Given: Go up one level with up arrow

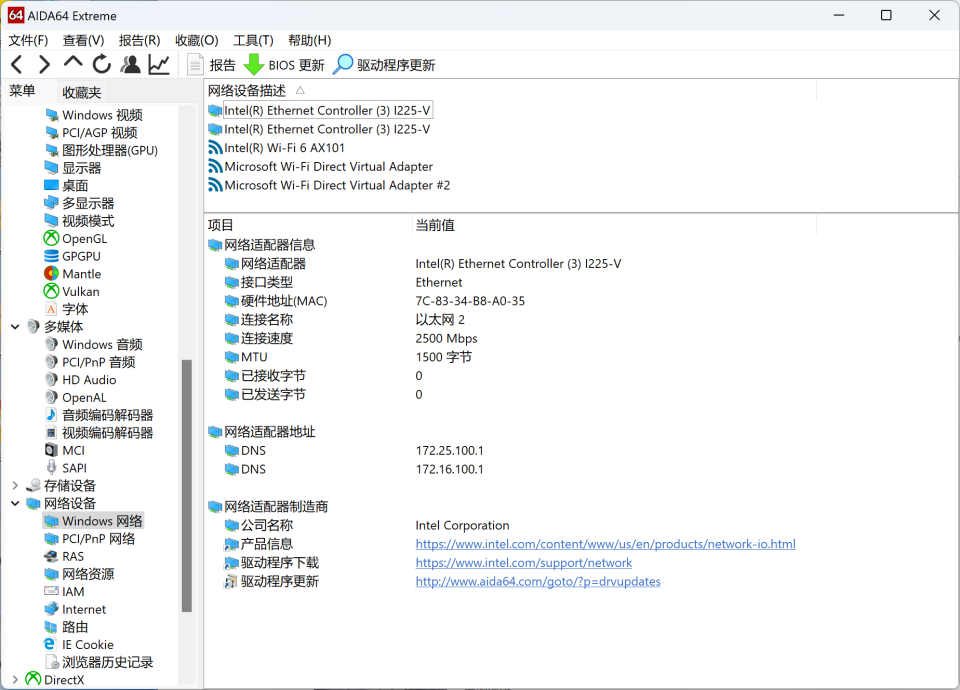Looking at the screenshot, I should (x=73, y=62).
